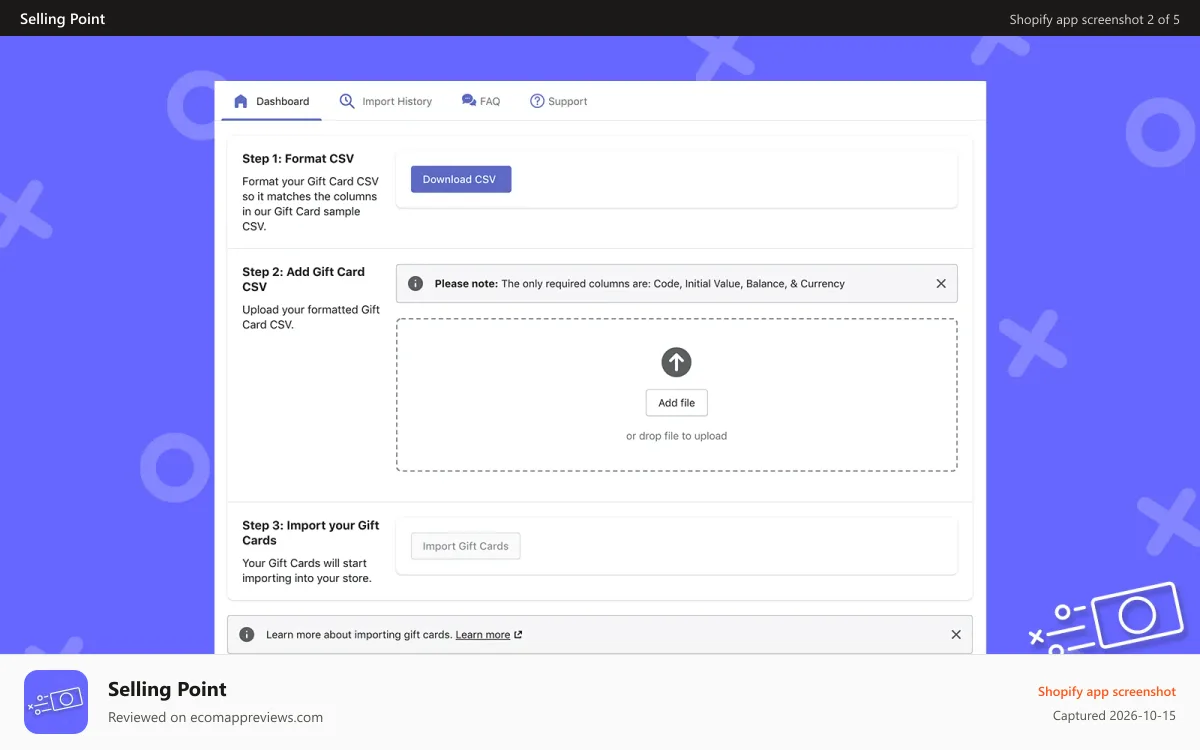The width and height of the screenshot is (1200, 750).
Task: Click the Step 1: Format CSV heading
Action: (x=298, y=158)
